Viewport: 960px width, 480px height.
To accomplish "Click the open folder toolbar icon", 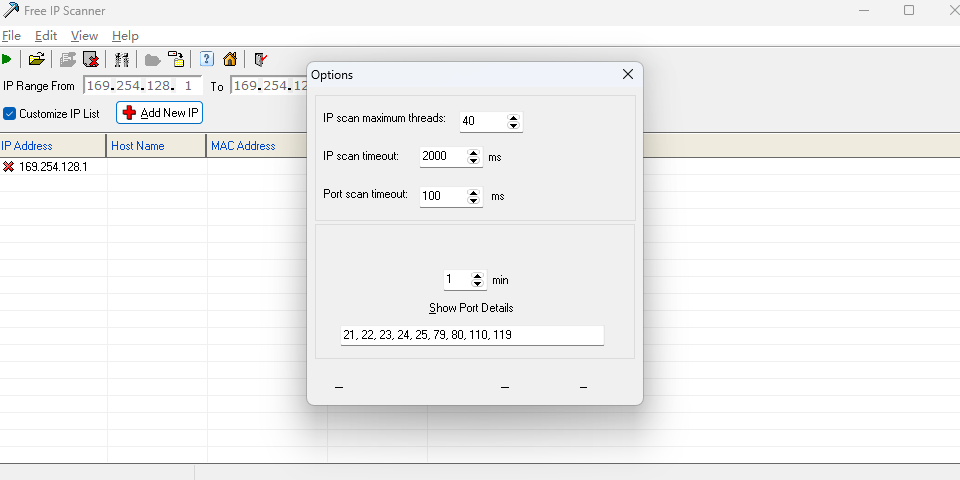I will pos(37,59).
